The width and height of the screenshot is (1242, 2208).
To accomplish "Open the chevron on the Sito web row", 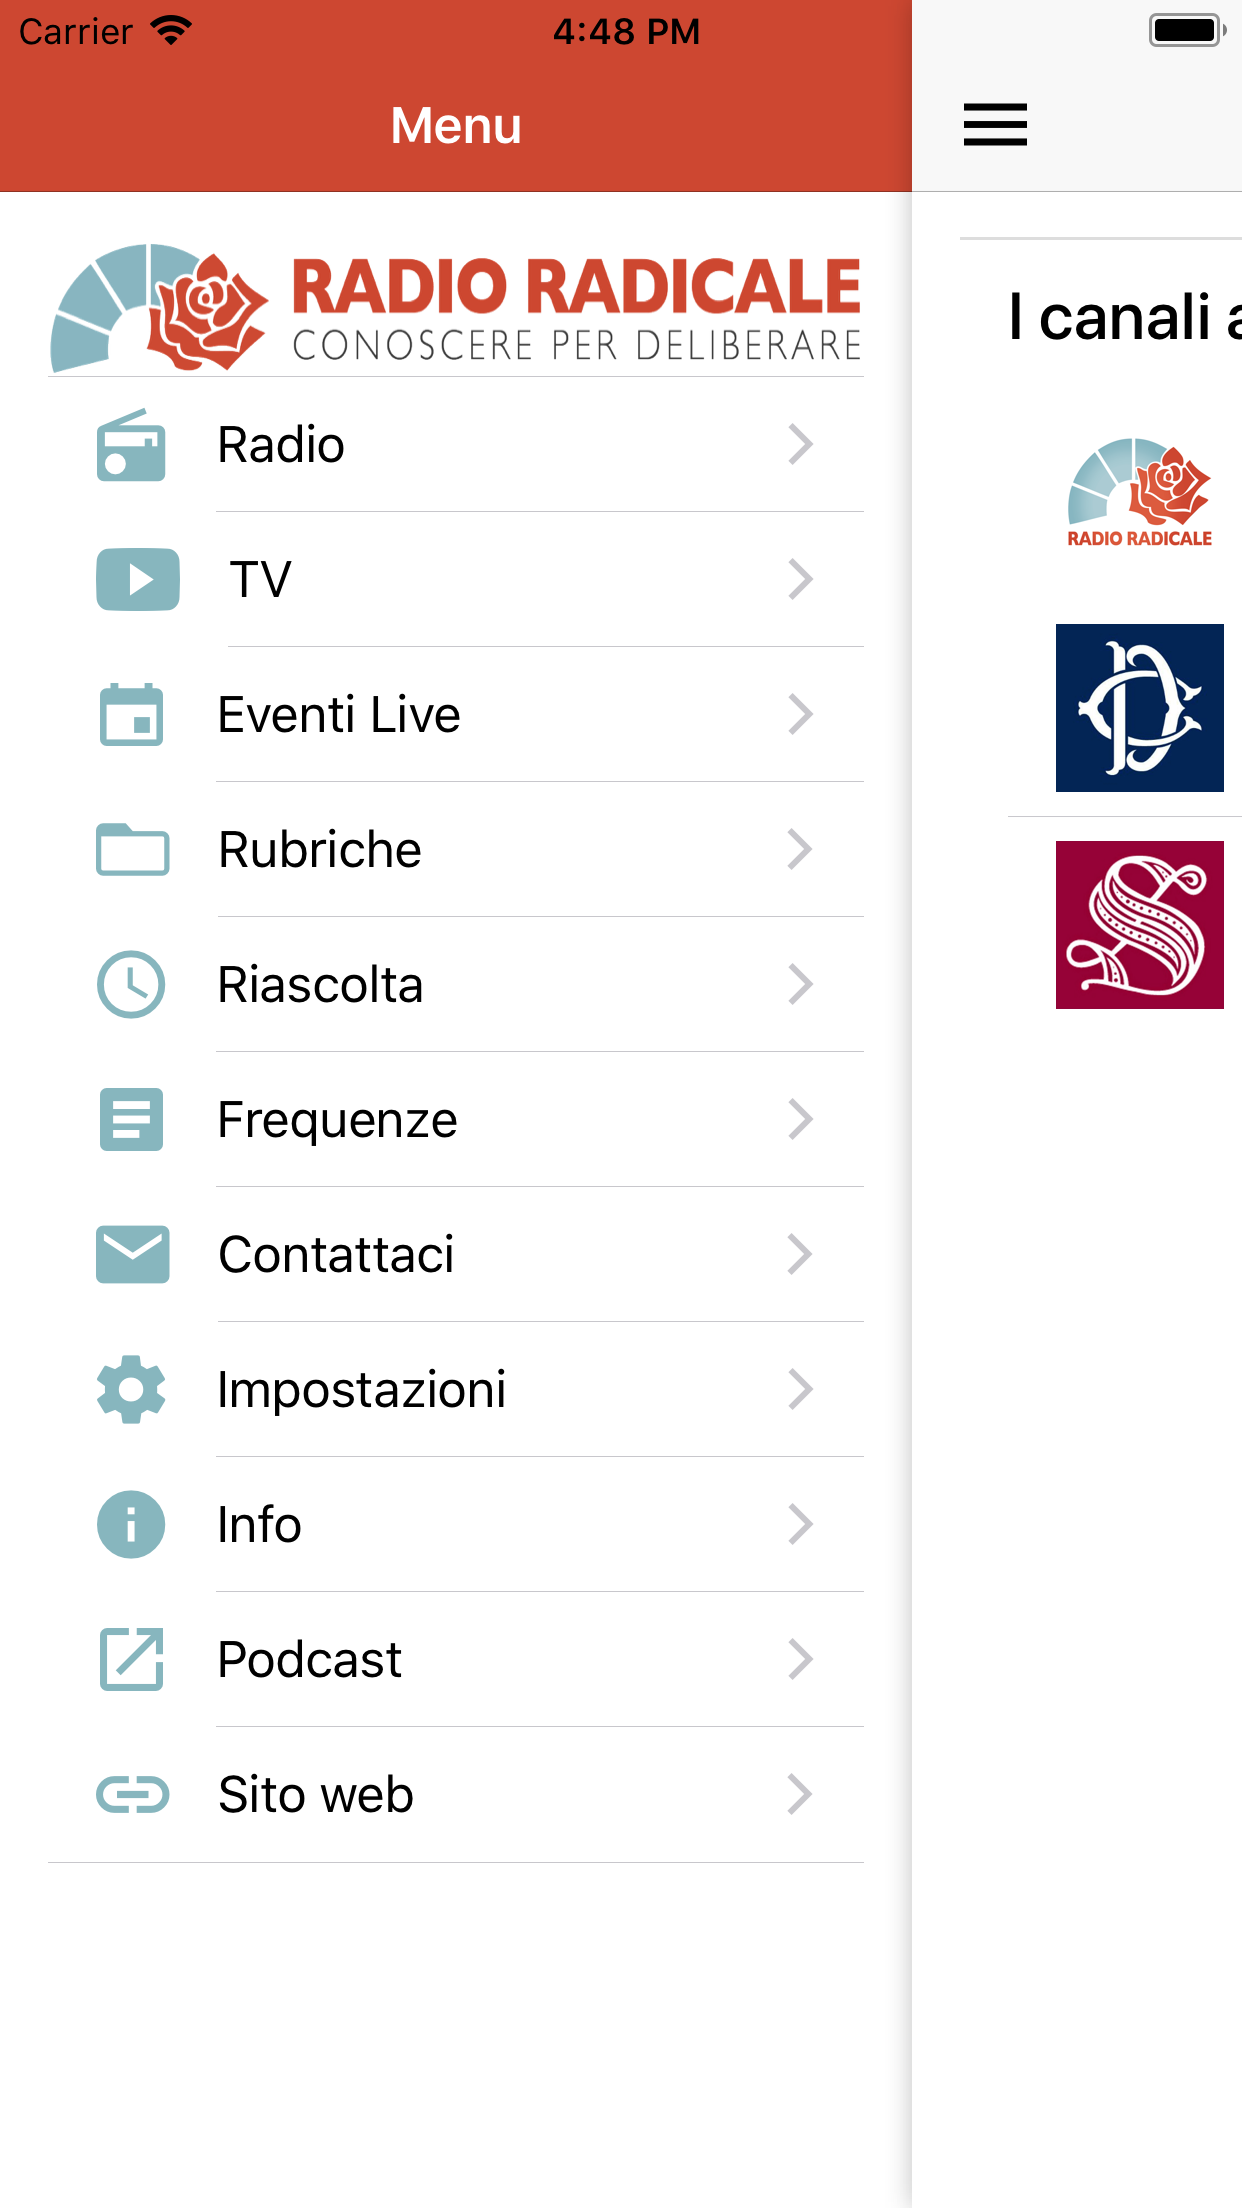I will 800,1795.
